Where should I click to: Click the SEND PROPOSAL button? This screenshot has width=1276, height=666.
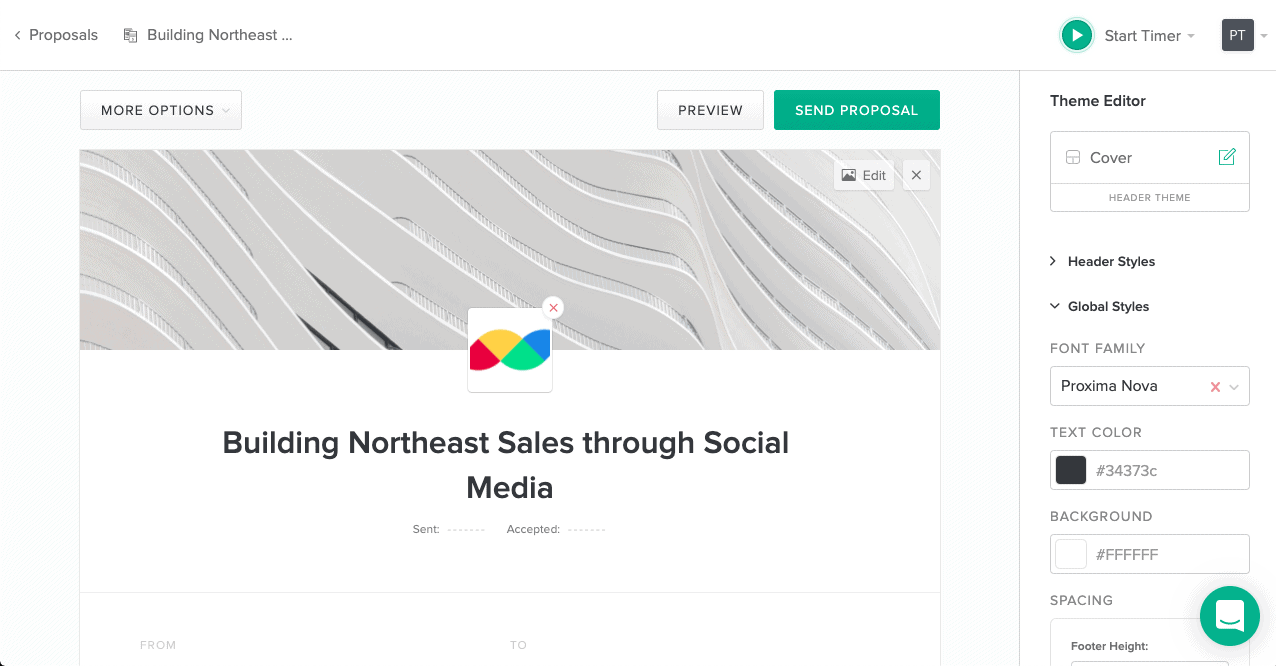pos(856,110)
